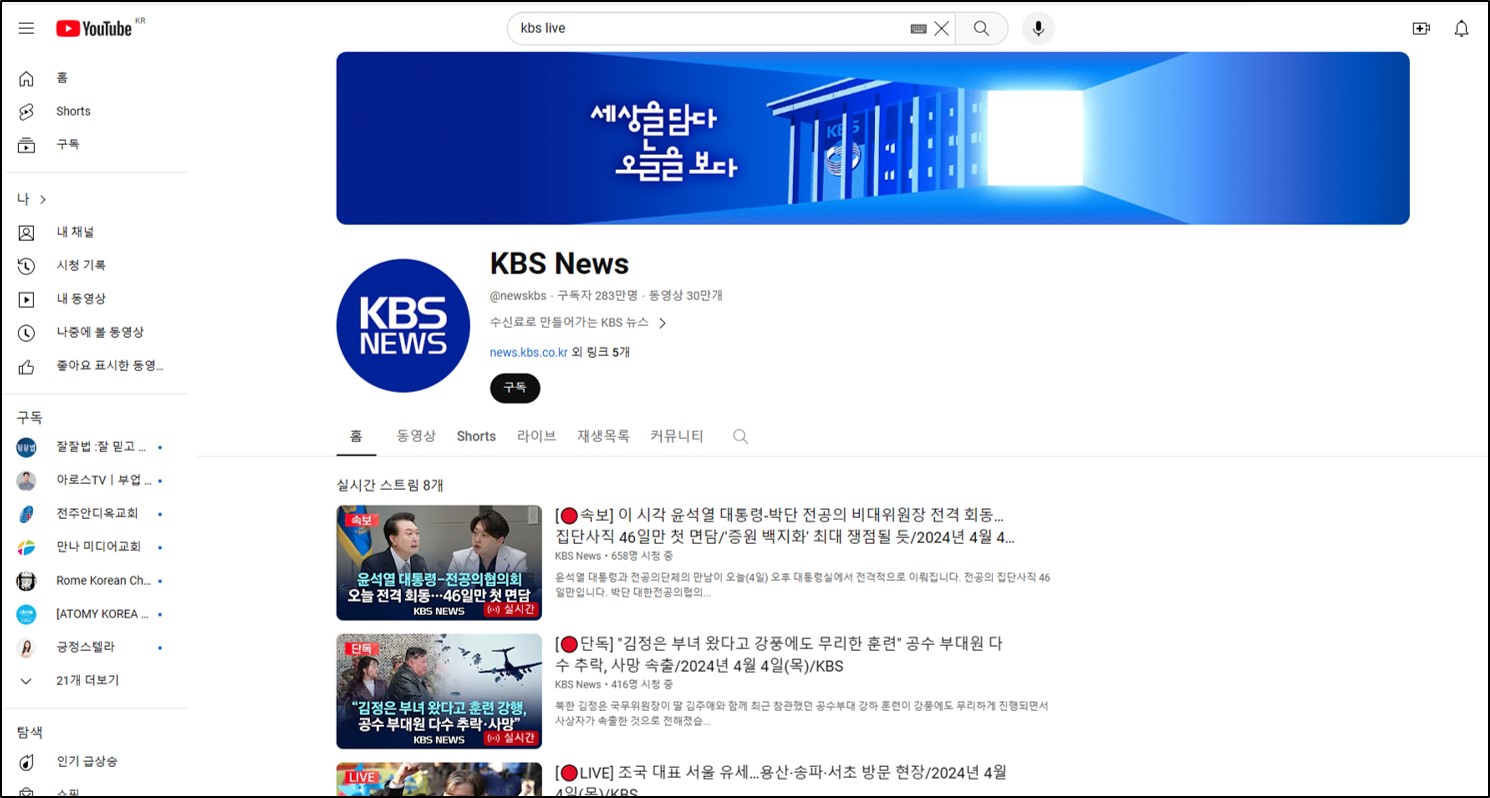This screenshot has height=798, width=1490.
Task: Open the hamburger guide menu
Action: [26, 28]
